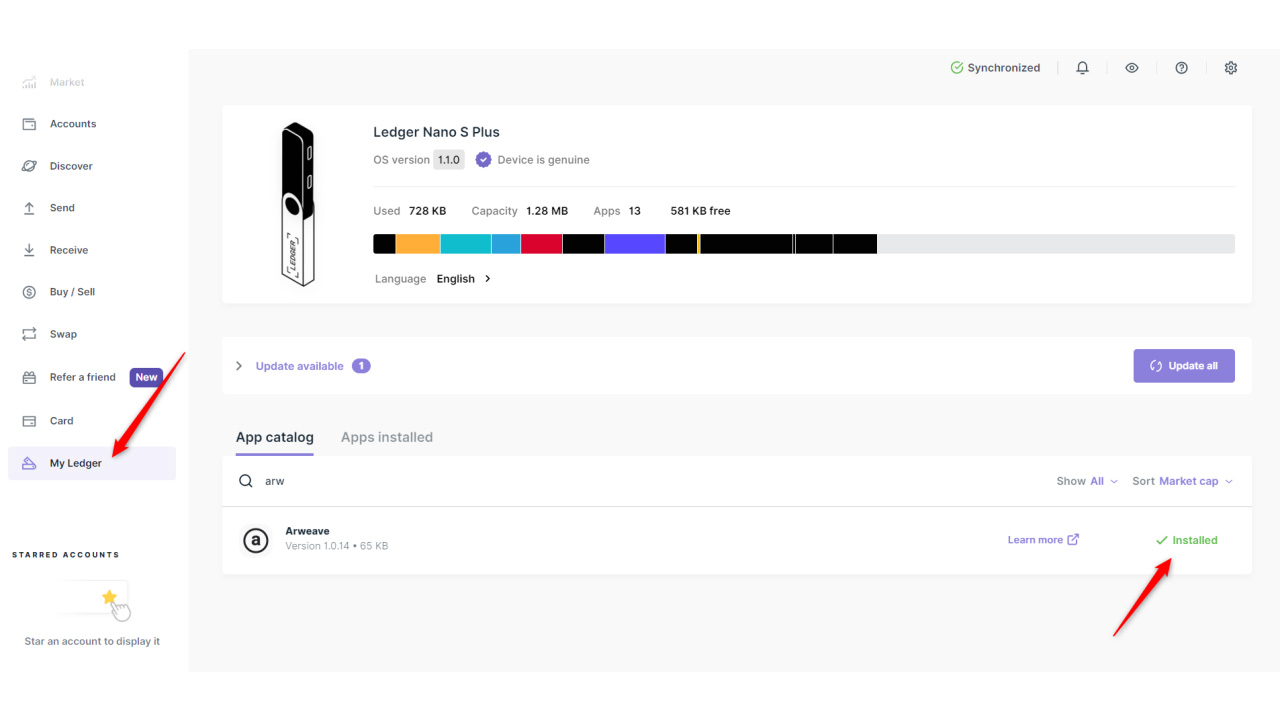Open the Market section icon in sidebar
The height and width of the screenshot is (720, 1280).
tap(29, 82)
